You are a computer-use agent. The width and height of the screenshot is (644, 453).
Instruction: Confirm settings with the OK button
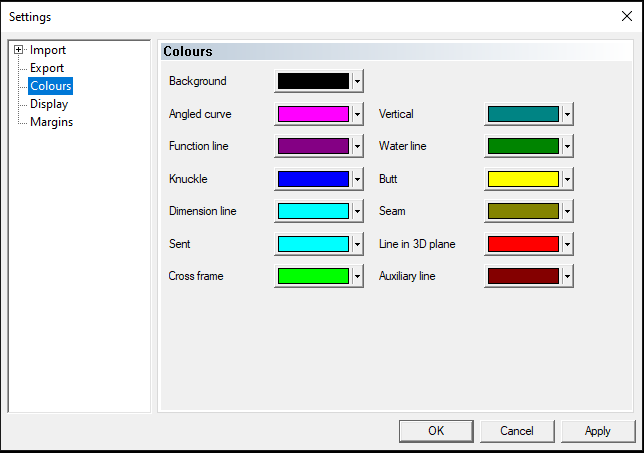[x=436, y=431]
